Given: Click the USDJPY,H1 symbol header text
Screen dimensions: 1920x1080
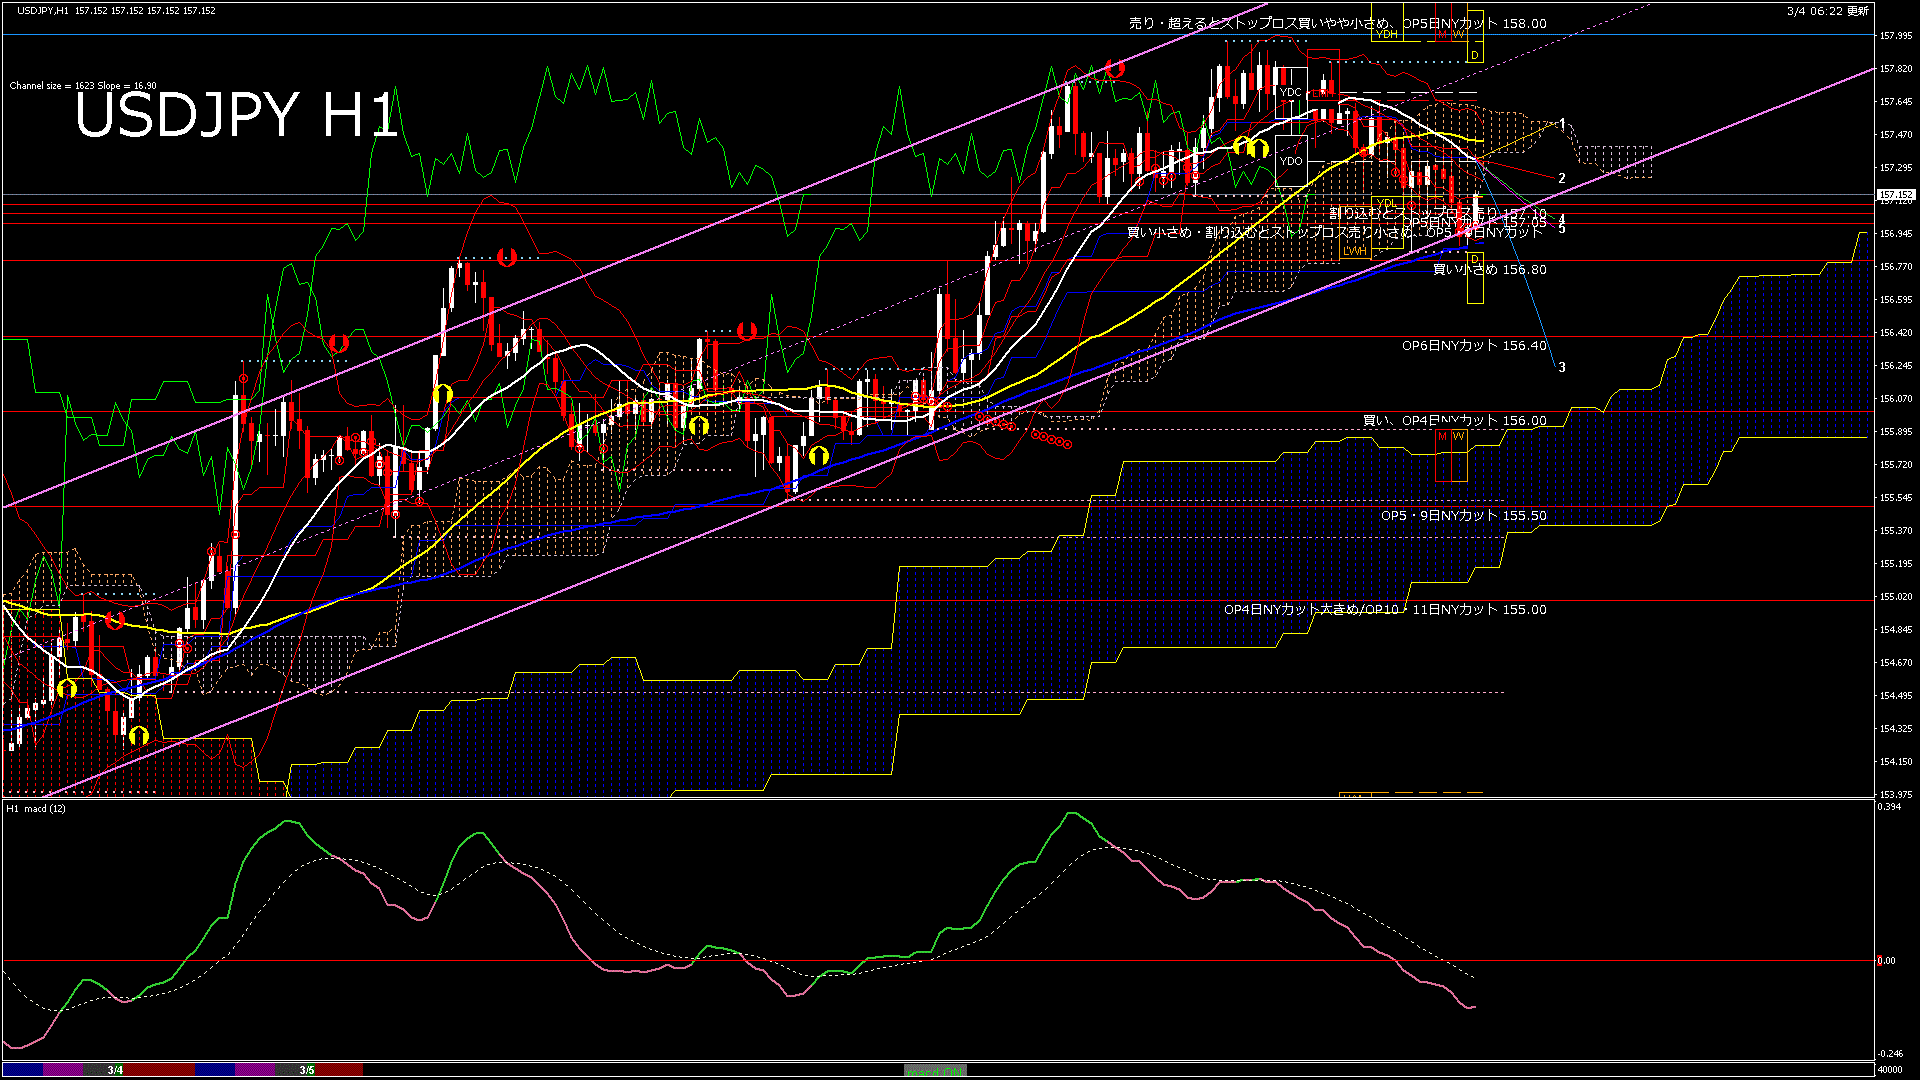Looking at the screenshot, I should [x=43, y=10].
